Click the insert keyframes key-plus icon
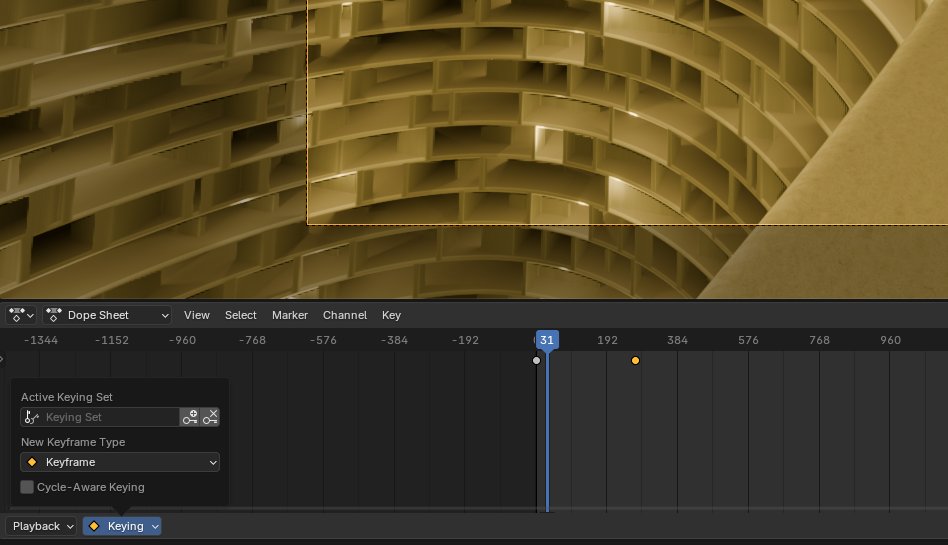The width and height of the screenshot is (948, 545). click(x=190, y=417)
